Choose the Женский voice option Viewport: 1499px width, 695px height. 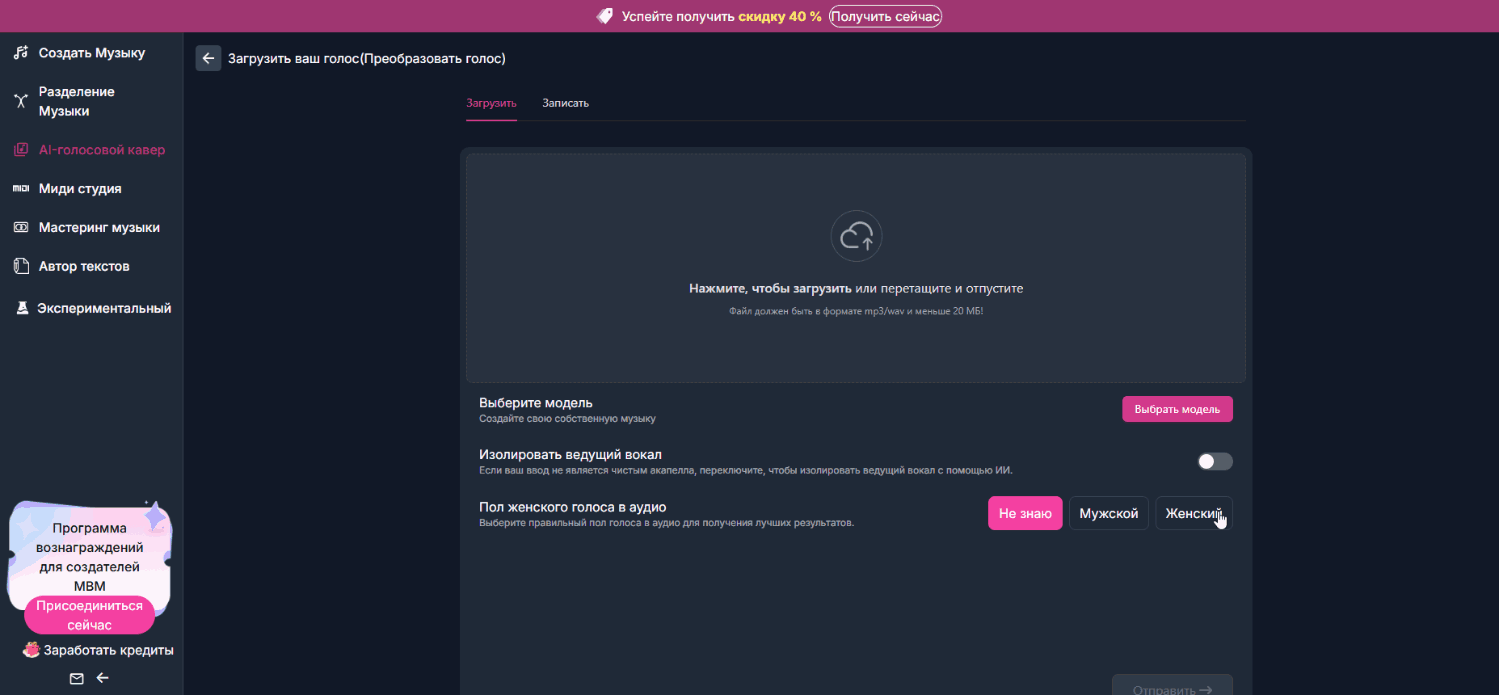click(x=1193, y=513)
